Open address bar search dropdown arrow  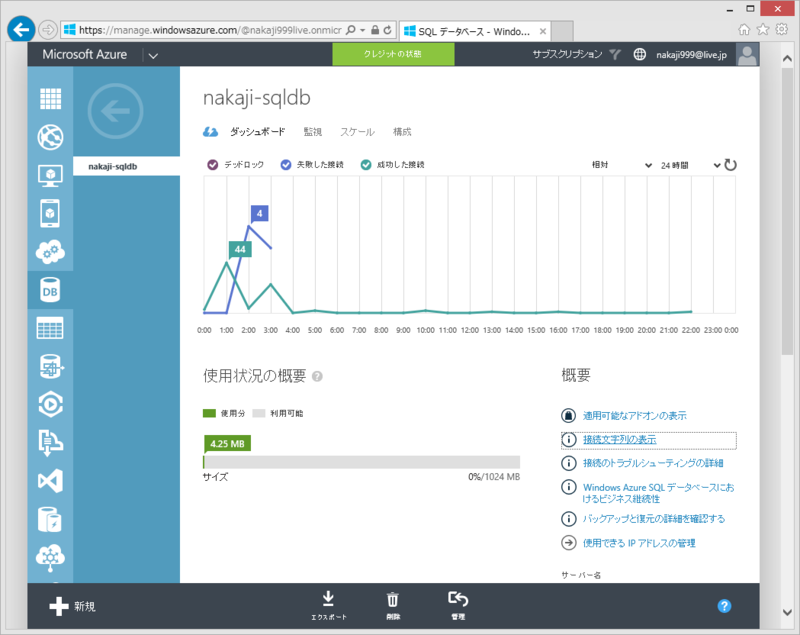click(362, 30)
